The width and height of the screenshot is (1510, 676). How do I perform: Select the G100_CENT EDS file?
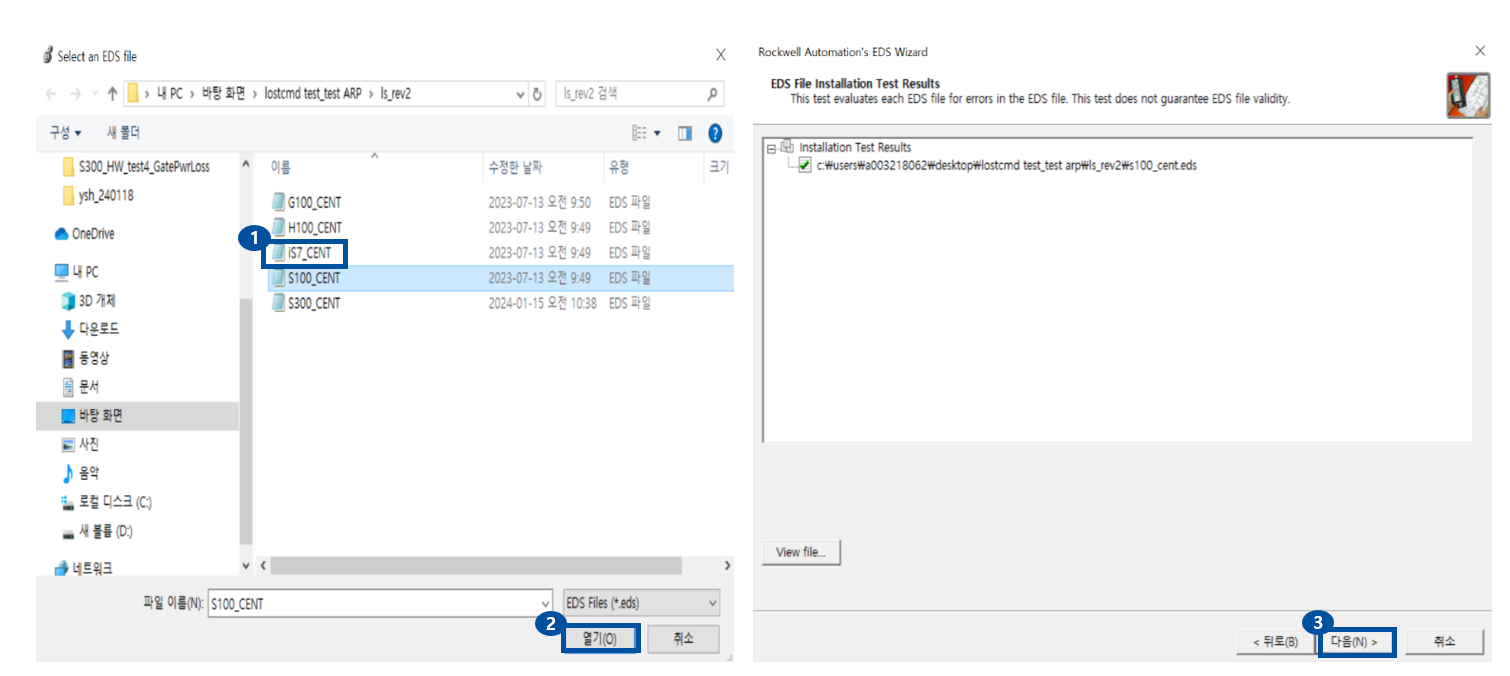pos(316,202)
